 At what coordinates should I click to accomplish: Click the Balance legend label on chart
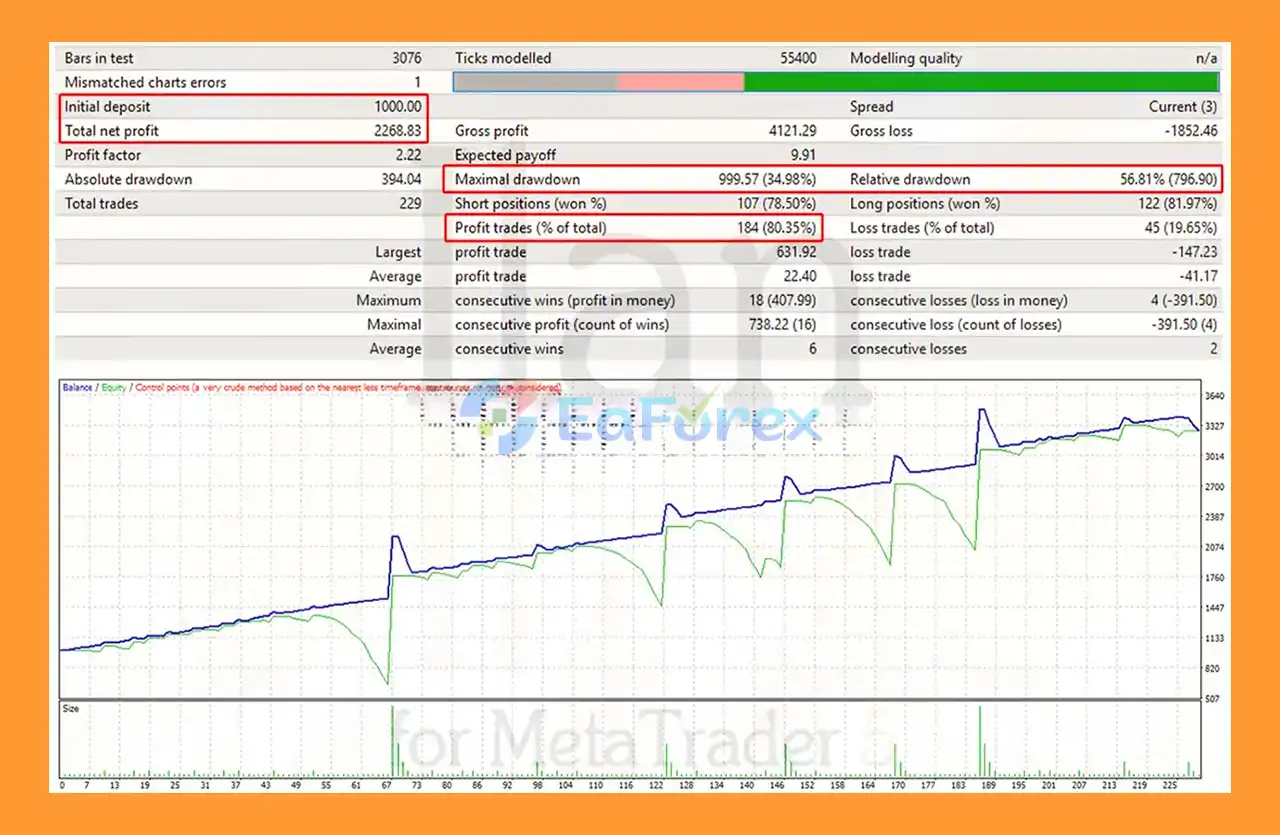(x=77, y=387)
